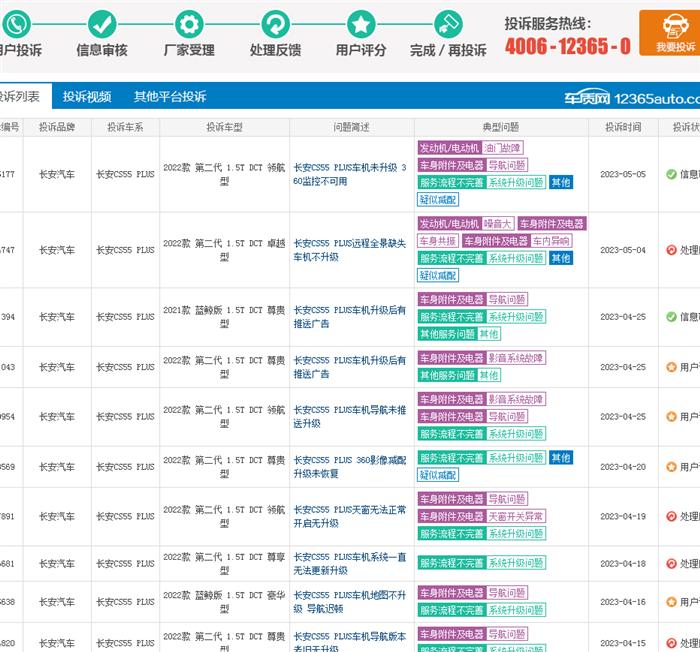This screenshot has width=700, height=652.
Task: Switch to the 投诉视频 tab
Action: [x=87, y=96]
